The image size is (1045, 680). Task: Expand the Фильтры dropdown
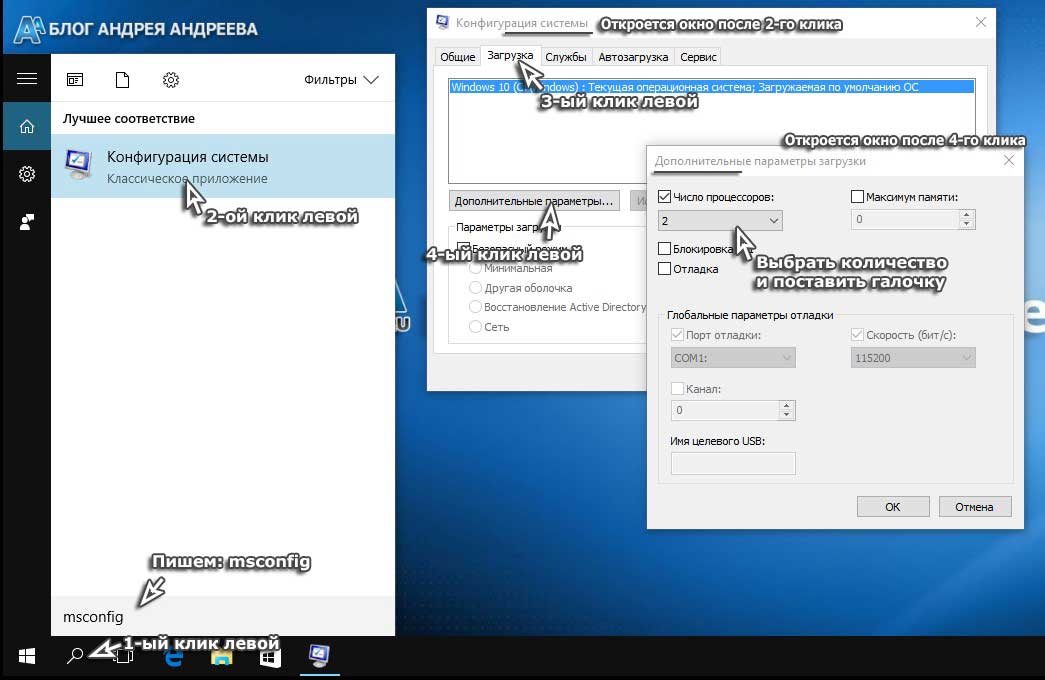tap(341, 80)
